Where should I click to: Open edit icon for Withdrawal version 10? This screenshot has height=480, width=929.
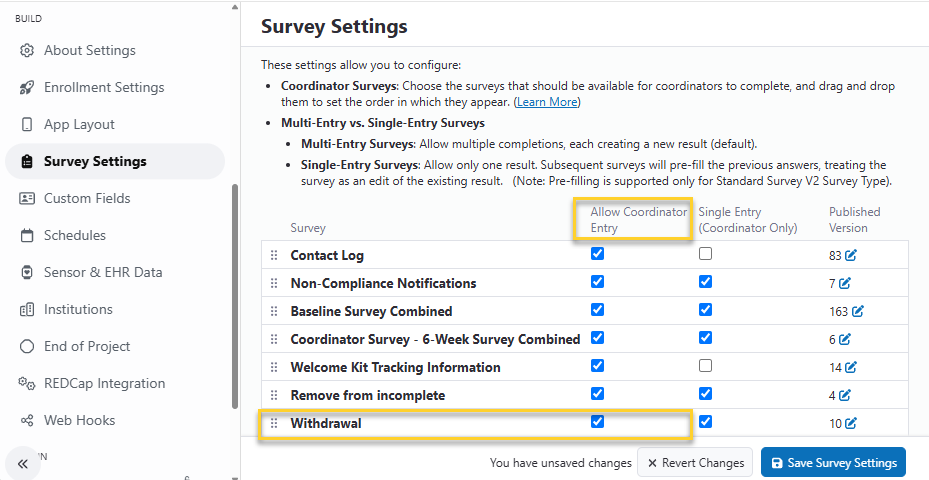click(x=851, y=423)
